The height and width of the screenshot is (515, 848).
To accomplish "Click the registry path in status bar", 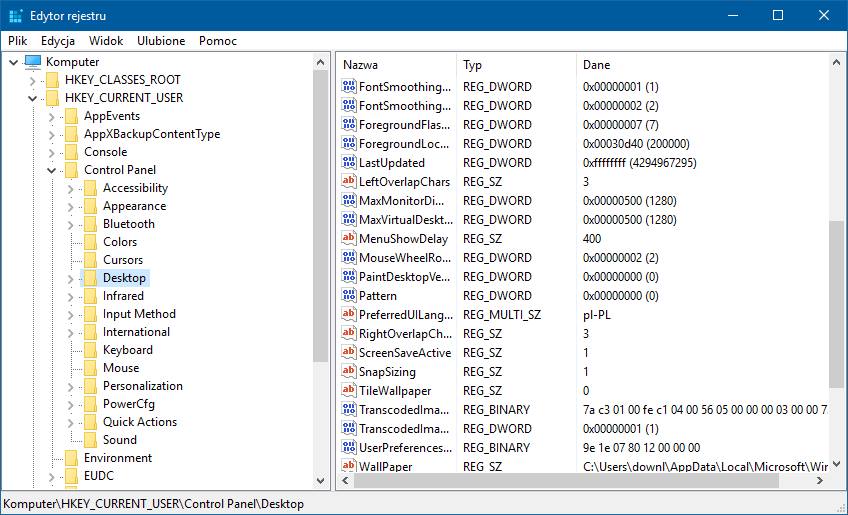I will [154, 504].
